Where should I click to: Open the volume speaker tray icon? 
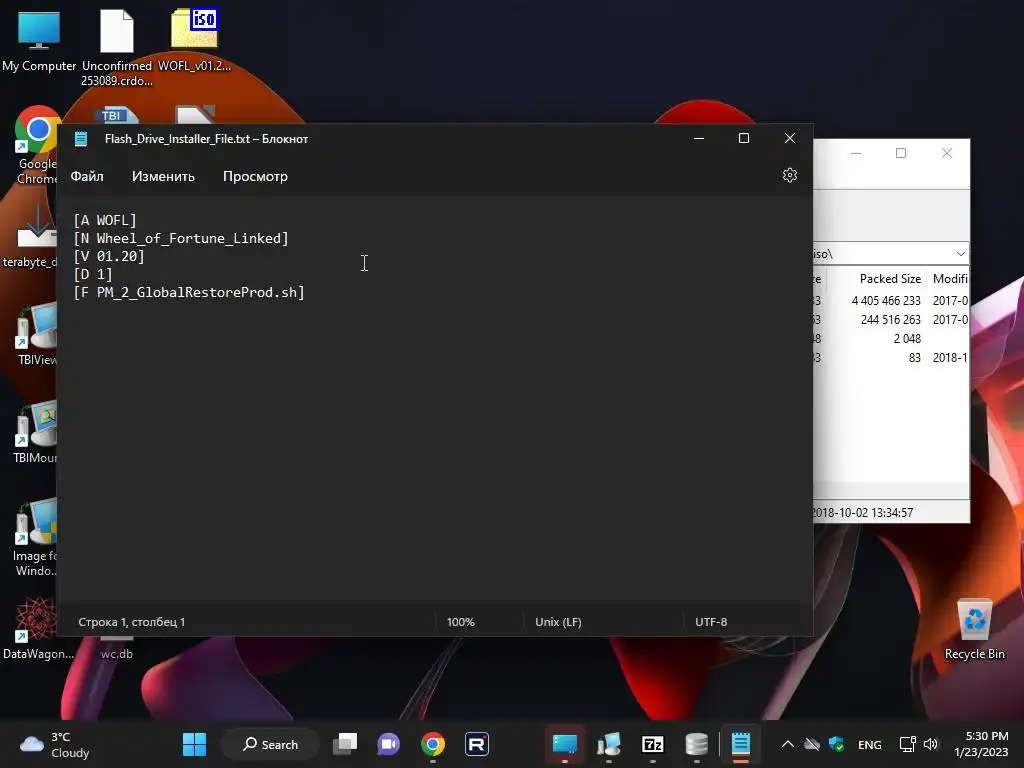[x=931, y=744]
